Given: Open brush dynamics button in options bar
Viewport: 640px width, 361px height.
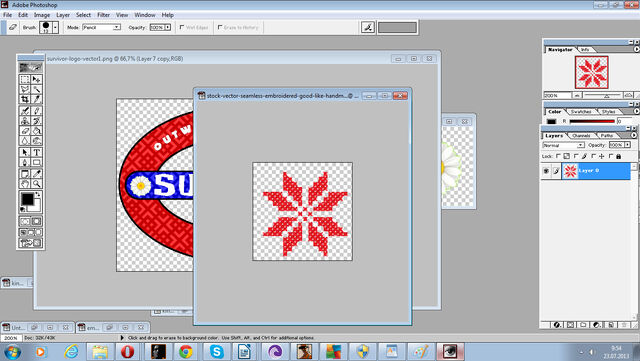Looking at the screenshot, I should [368, 27].
